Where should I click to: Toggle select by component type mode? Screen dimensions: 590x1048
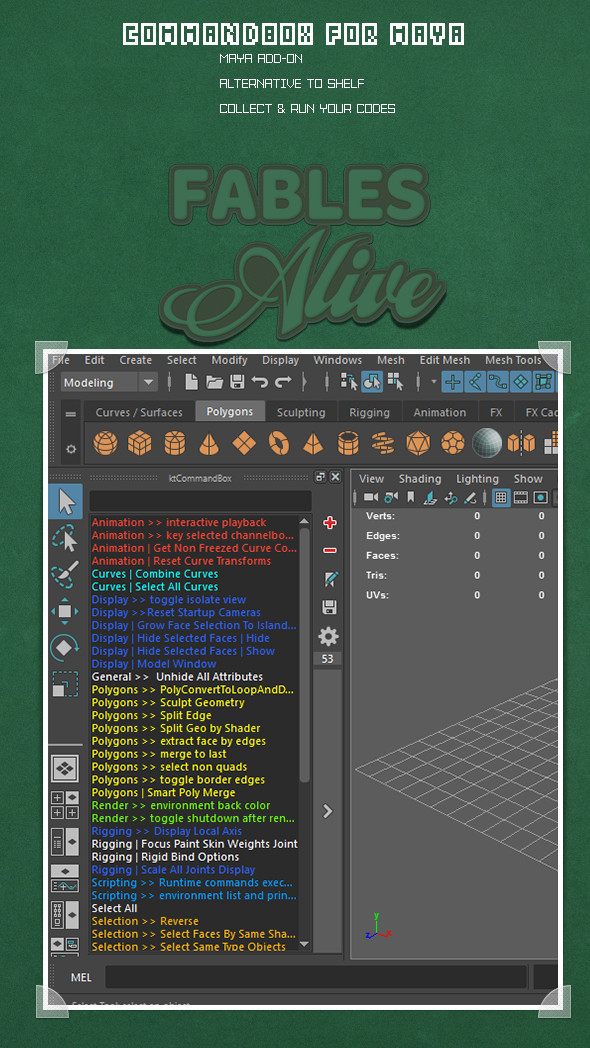396,382
